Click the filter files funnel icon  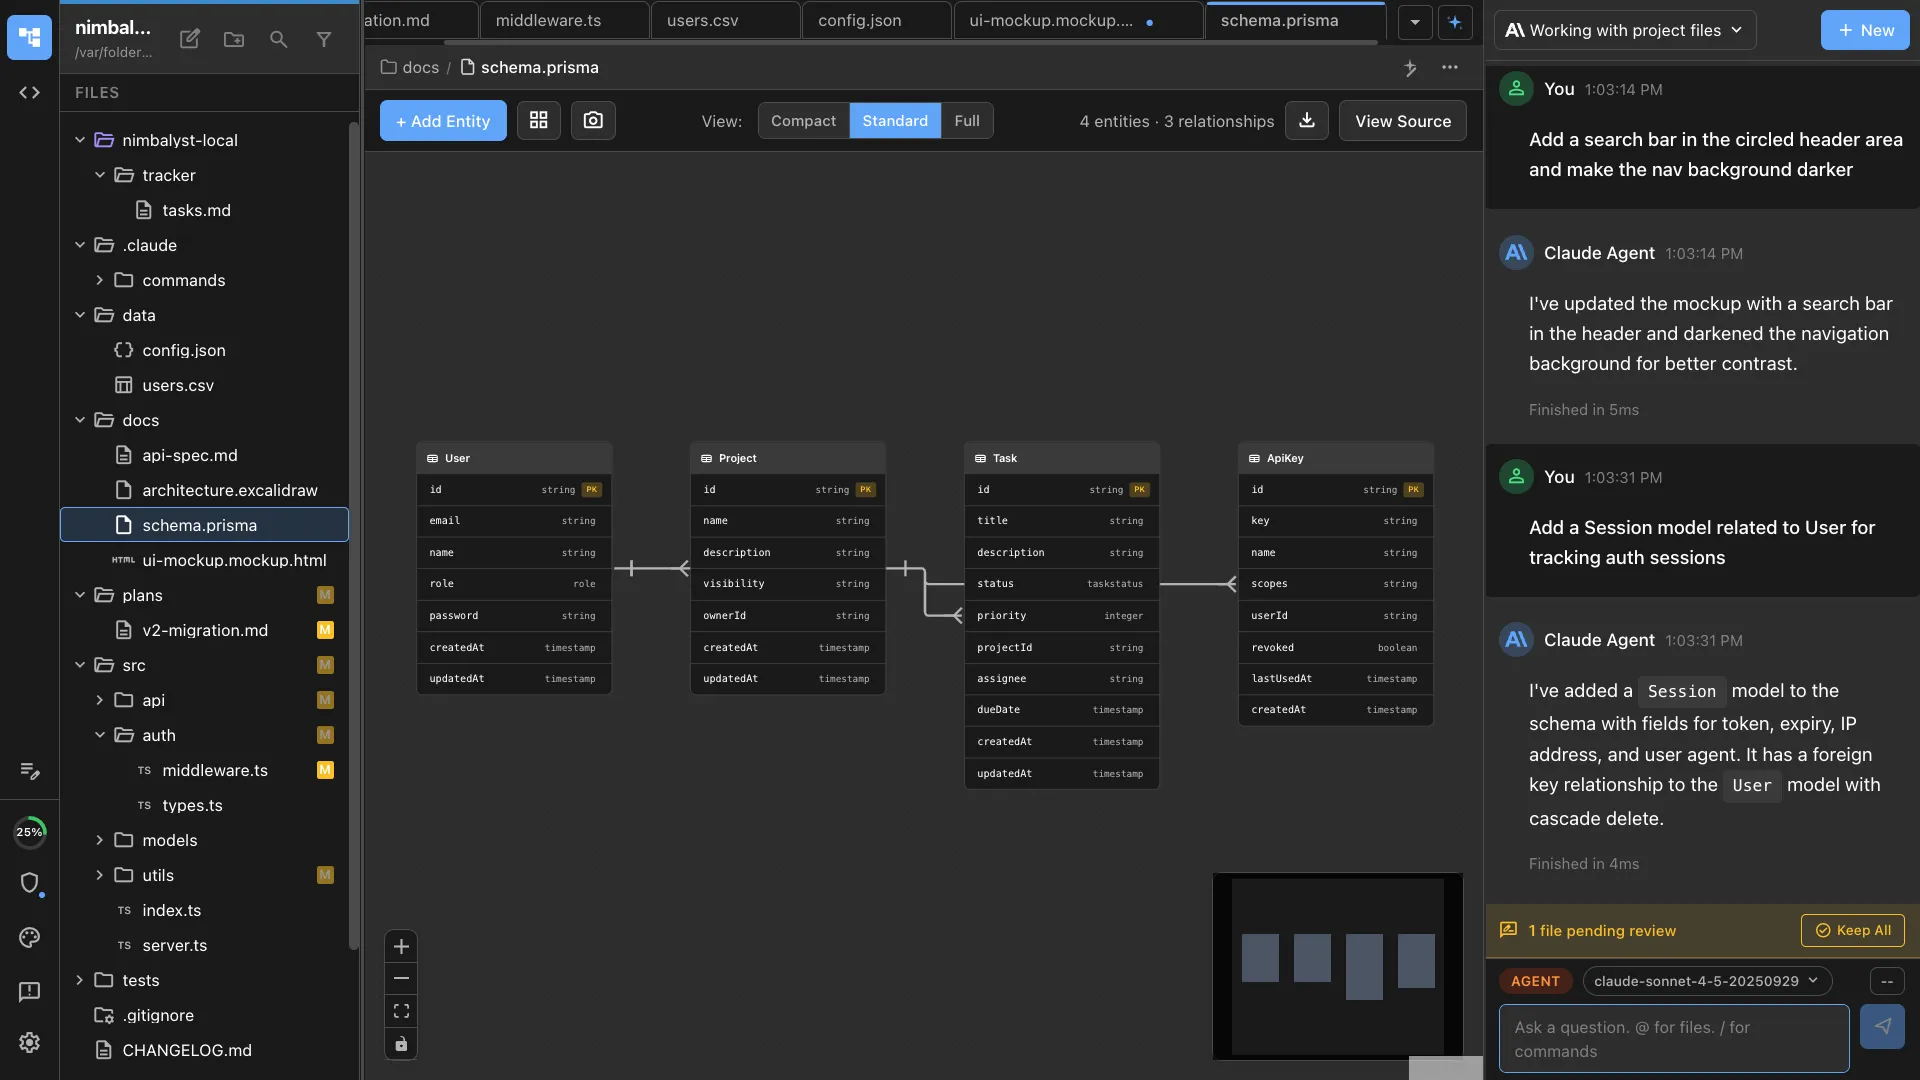pos(324,39)
